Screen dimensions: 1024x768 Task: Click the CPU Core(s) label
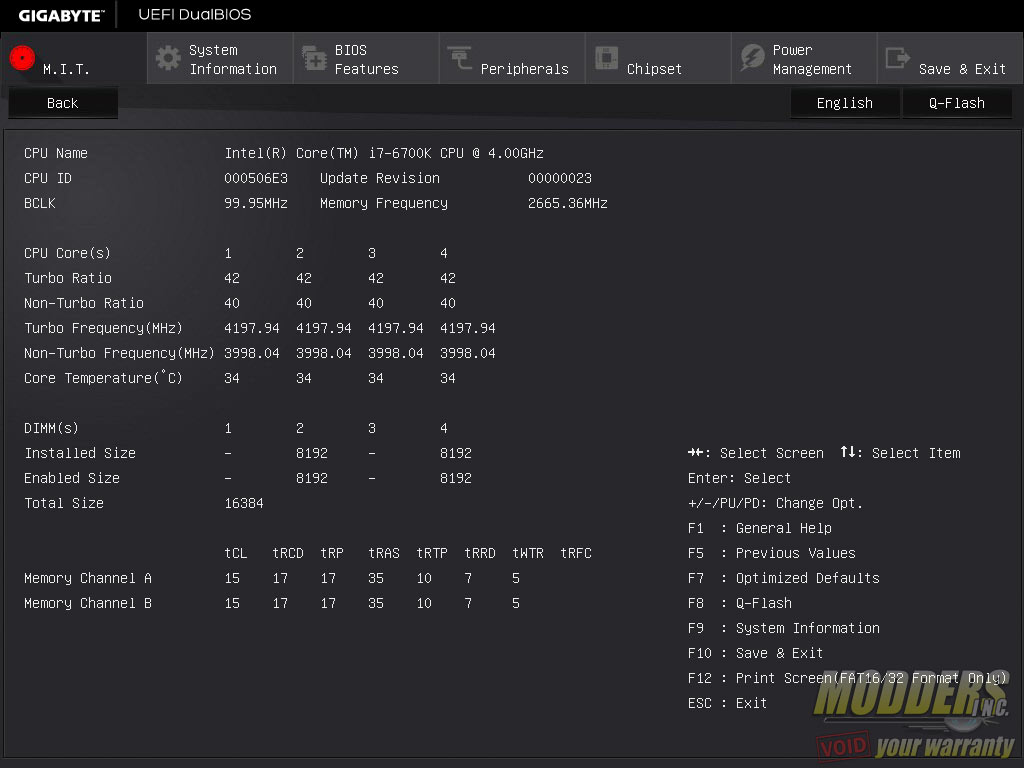click(67, 253)
